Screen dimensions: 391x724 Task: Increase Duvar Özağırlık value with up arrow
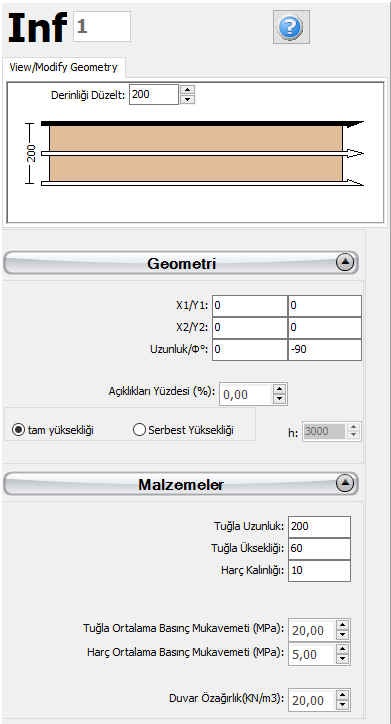pyautogui.click(x=342, y=696)
